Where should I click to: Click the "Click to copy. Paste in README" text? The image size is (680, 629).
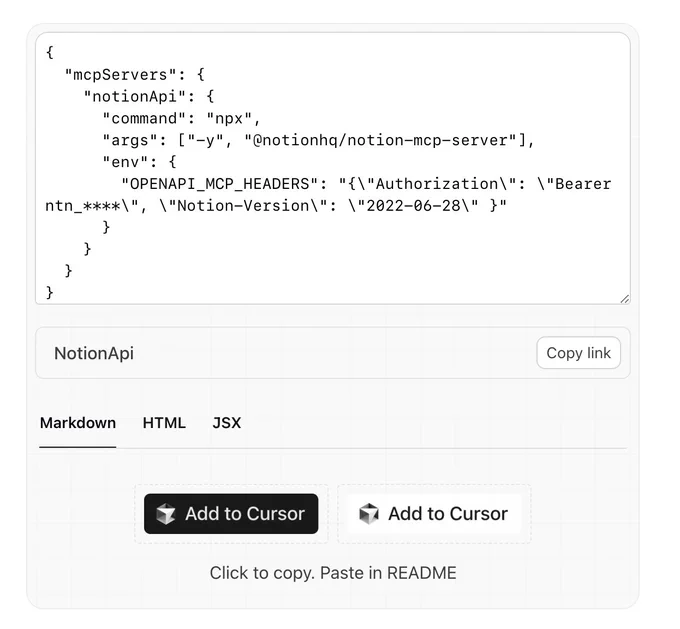333,573
